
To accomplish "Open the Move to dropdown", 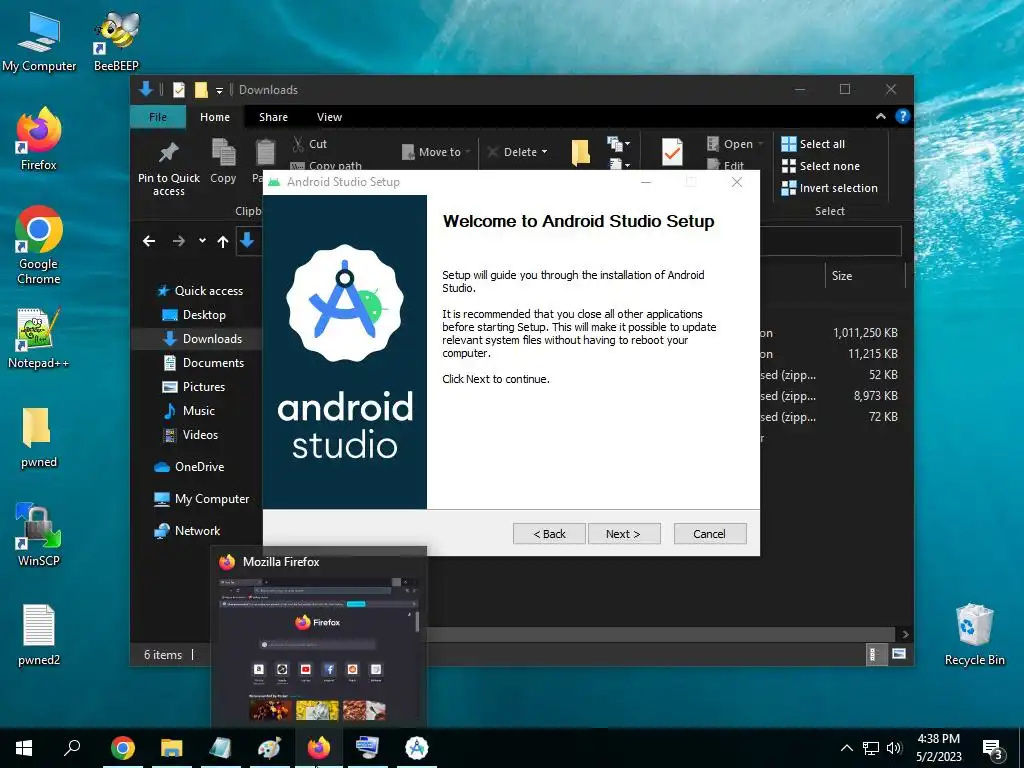I will tap(436, 152).
